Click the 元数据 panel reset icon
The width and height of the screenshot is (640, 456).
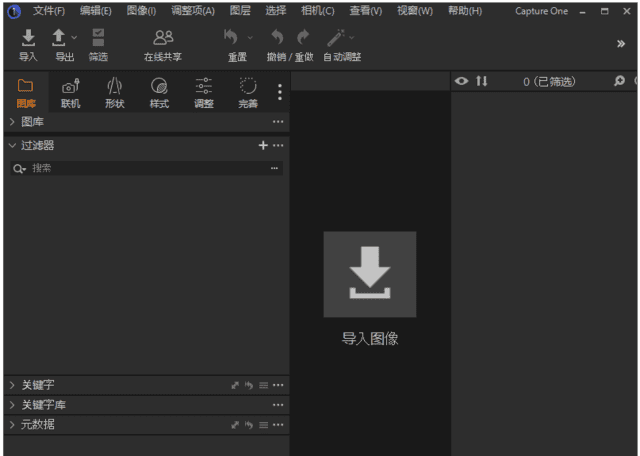249,425
